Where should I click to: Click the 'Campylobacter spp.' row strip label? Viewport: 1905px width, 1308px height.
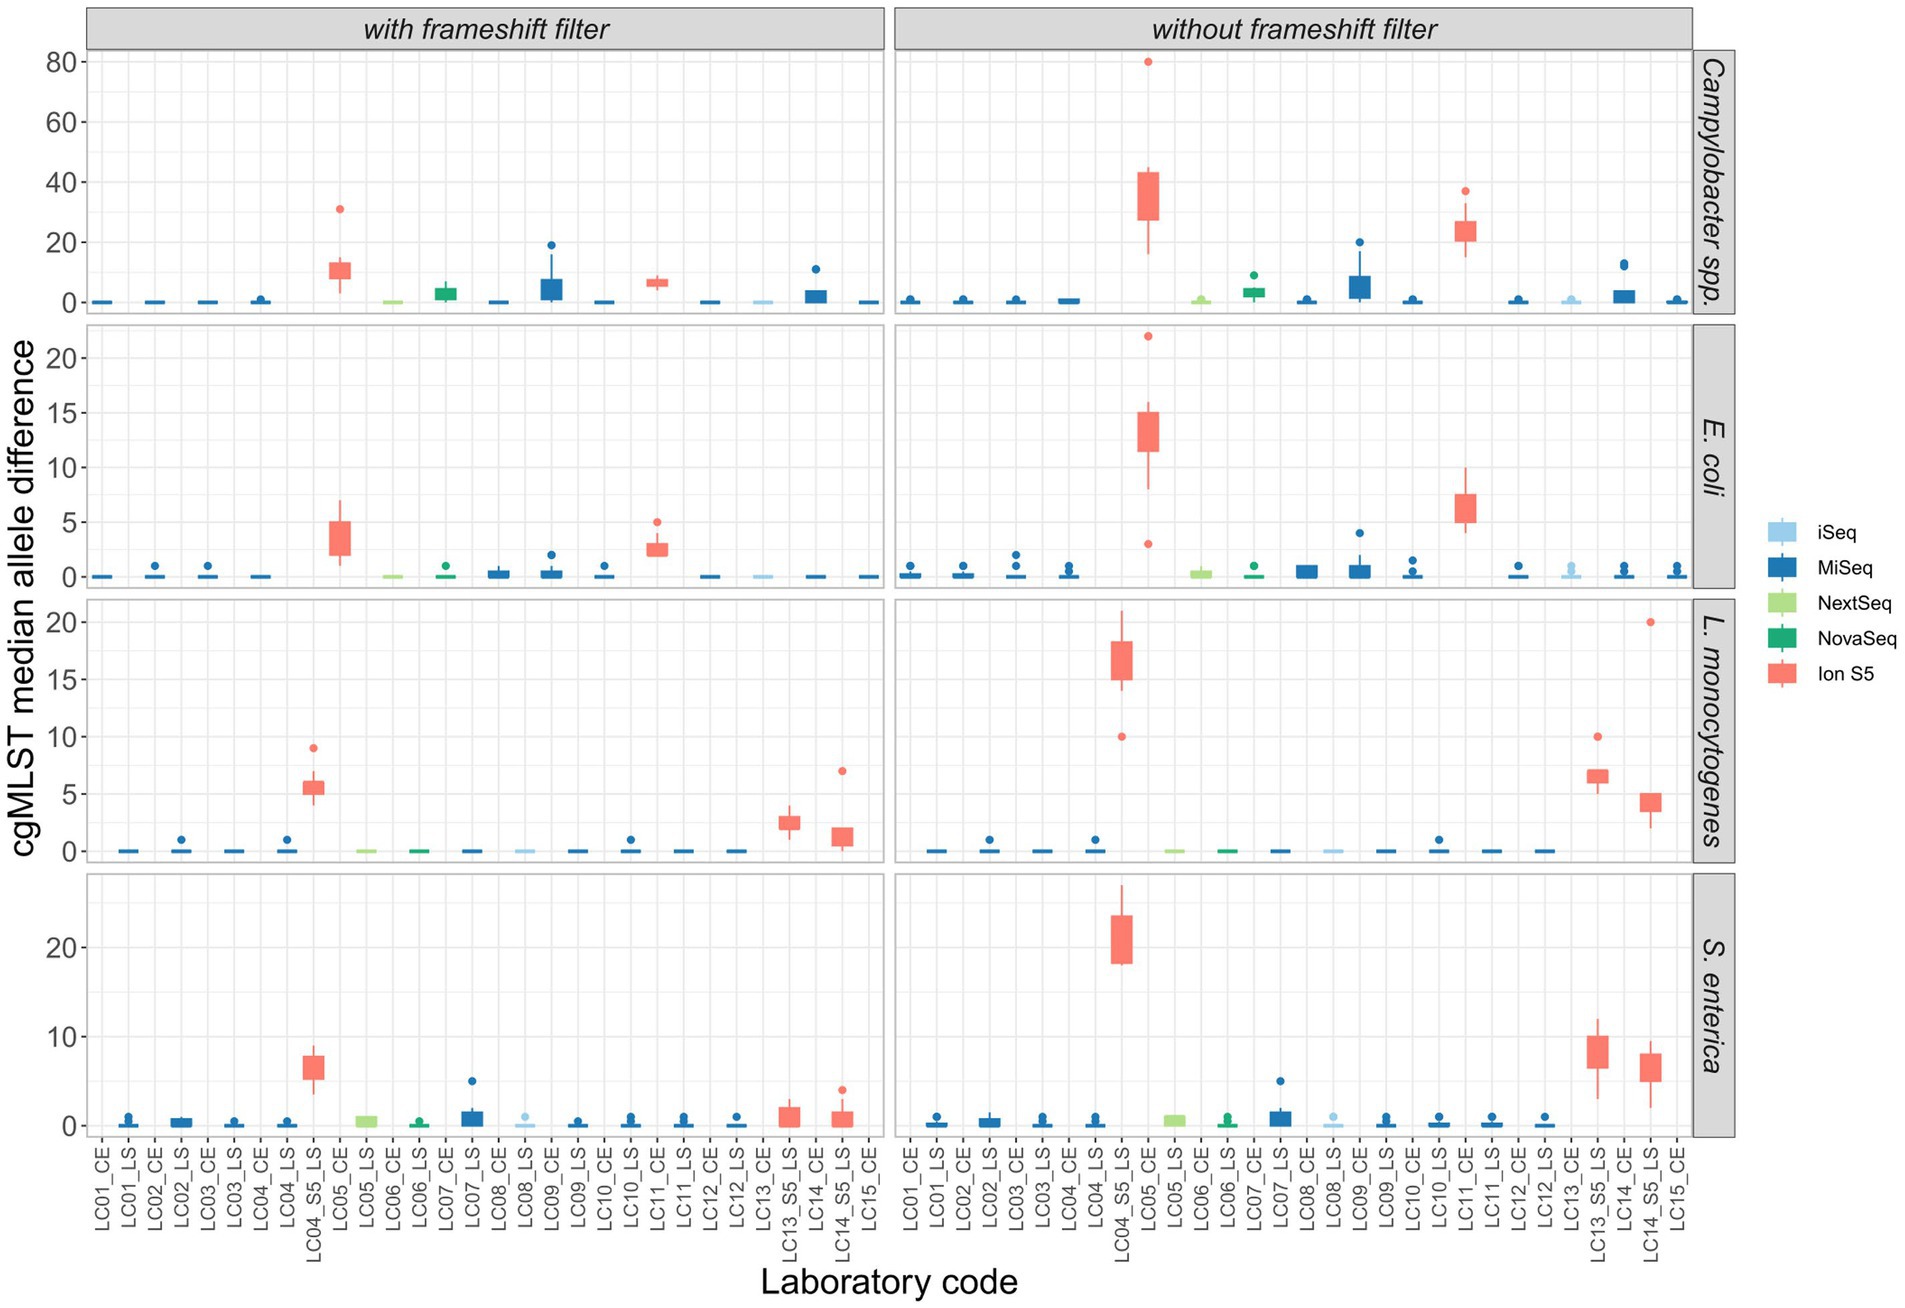(1713, 182)
